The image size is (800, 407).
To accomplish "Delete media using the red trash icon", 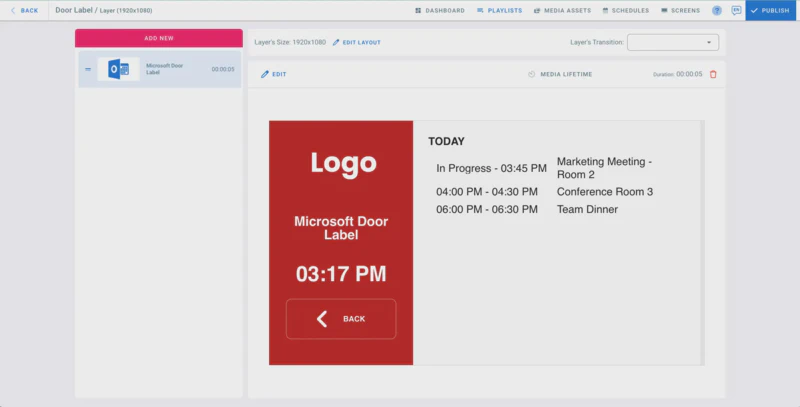I will pyautogui.click(x=713, y=74).
